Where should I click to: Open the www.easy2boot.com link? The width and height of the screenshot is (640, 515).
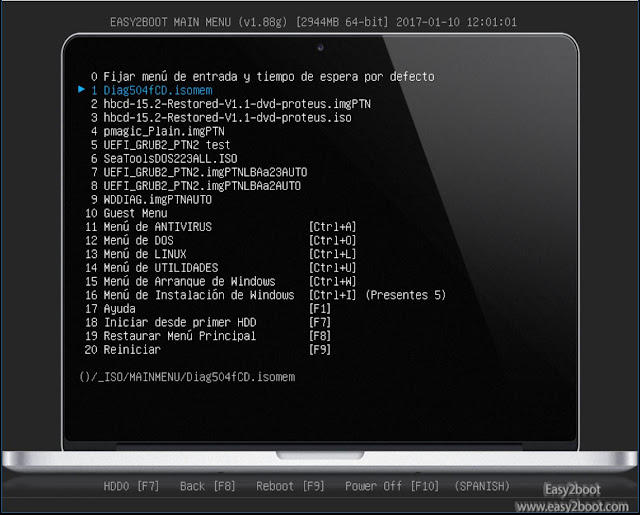(572, 506)
